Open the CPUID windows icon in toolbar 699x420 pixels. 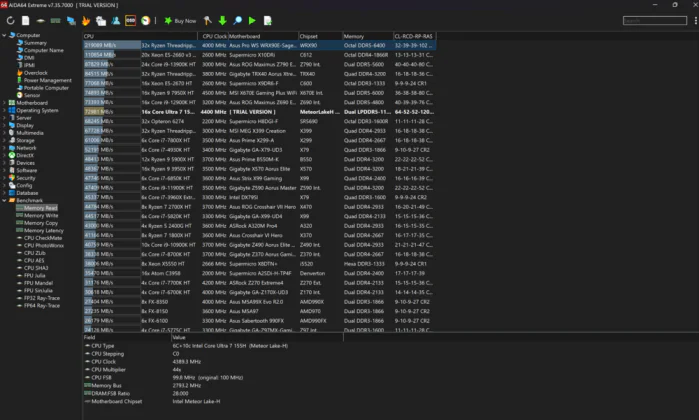click(101, 21)
